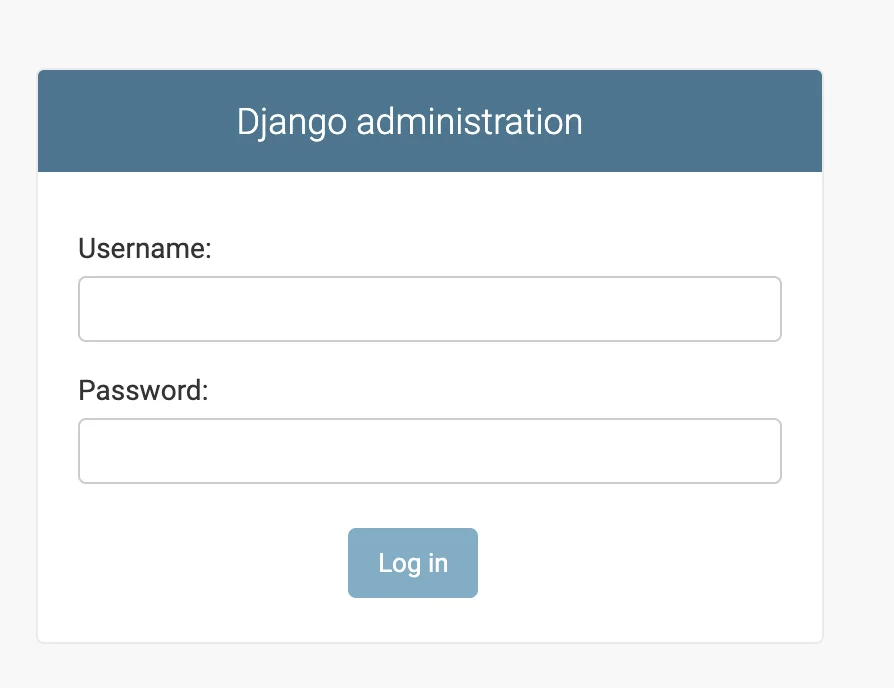Place cursor in the Username box
Image resolution: width=894 pixels, height=688 pixels.
429,309
